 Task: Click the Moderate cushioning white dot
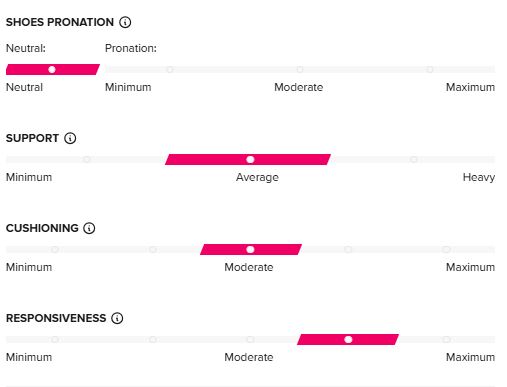click(x=250, y=249)
